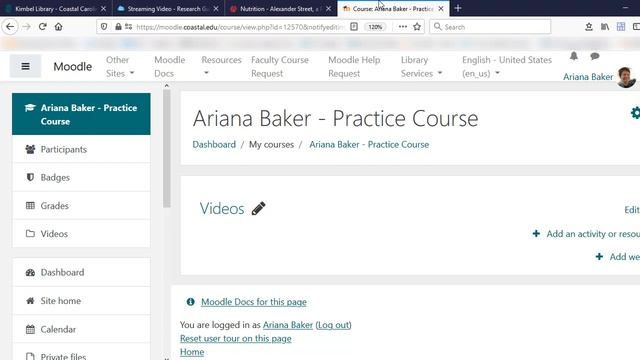Click the Ariana Baker logged-in name link

click(x=288, y=325)
